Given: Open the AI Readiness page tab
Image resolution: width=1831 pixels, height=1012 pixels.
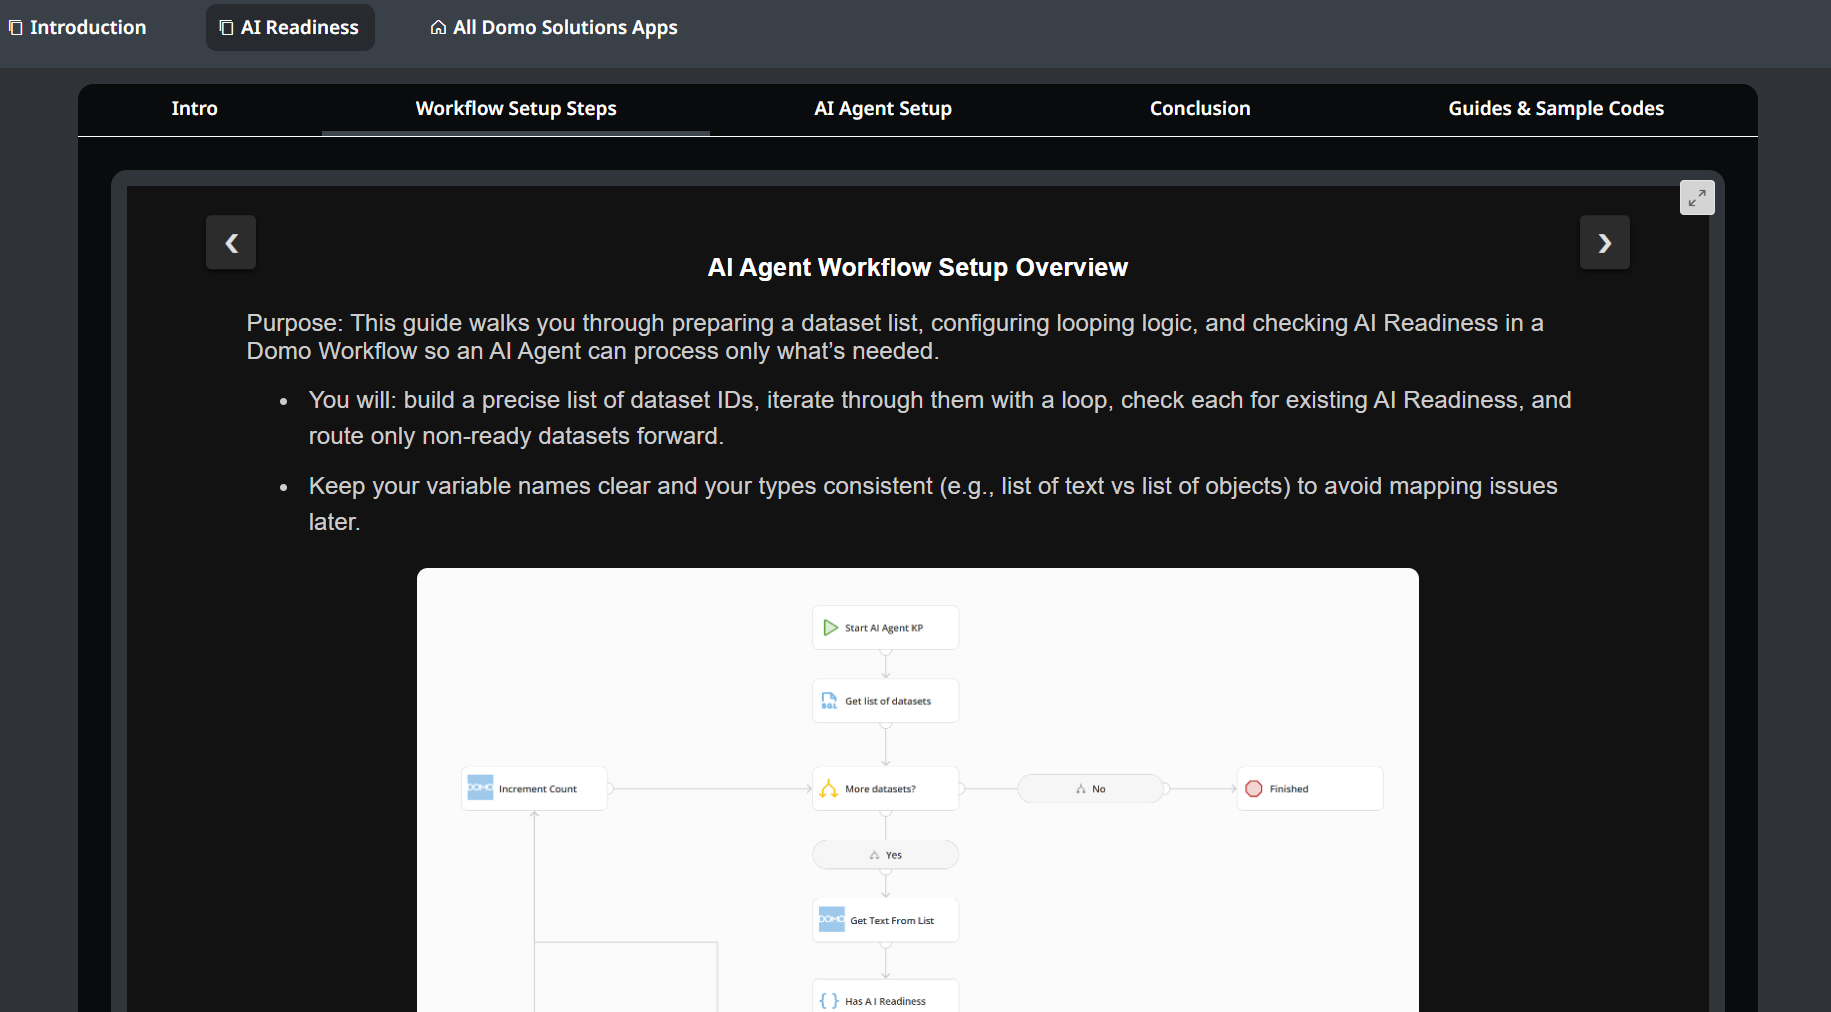Looking at the screenshot, I should (x=290, y=27).
